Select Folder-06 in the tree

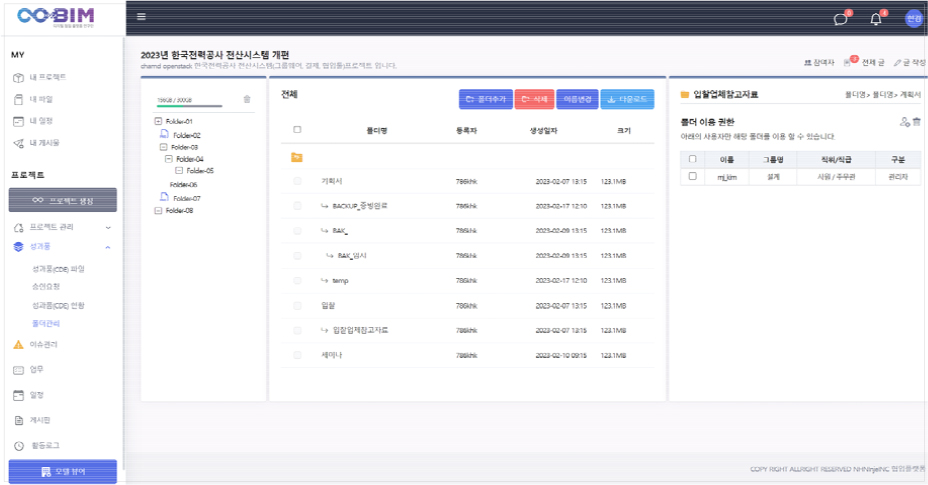(183, 185)
